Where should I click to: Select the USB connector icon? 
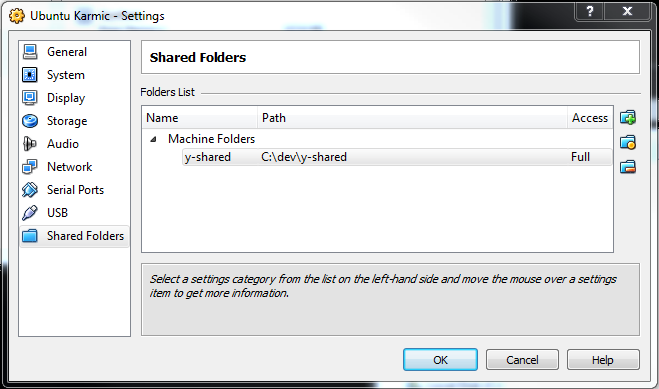tap(30, 213)
